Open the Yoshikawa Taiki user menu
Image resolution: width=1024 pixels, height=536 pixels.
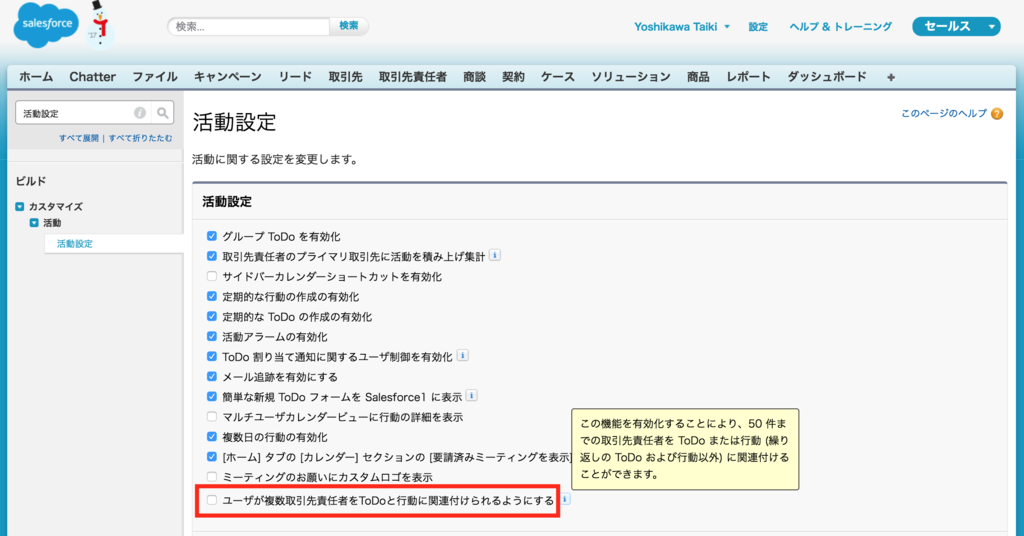[x=681, y=27]
